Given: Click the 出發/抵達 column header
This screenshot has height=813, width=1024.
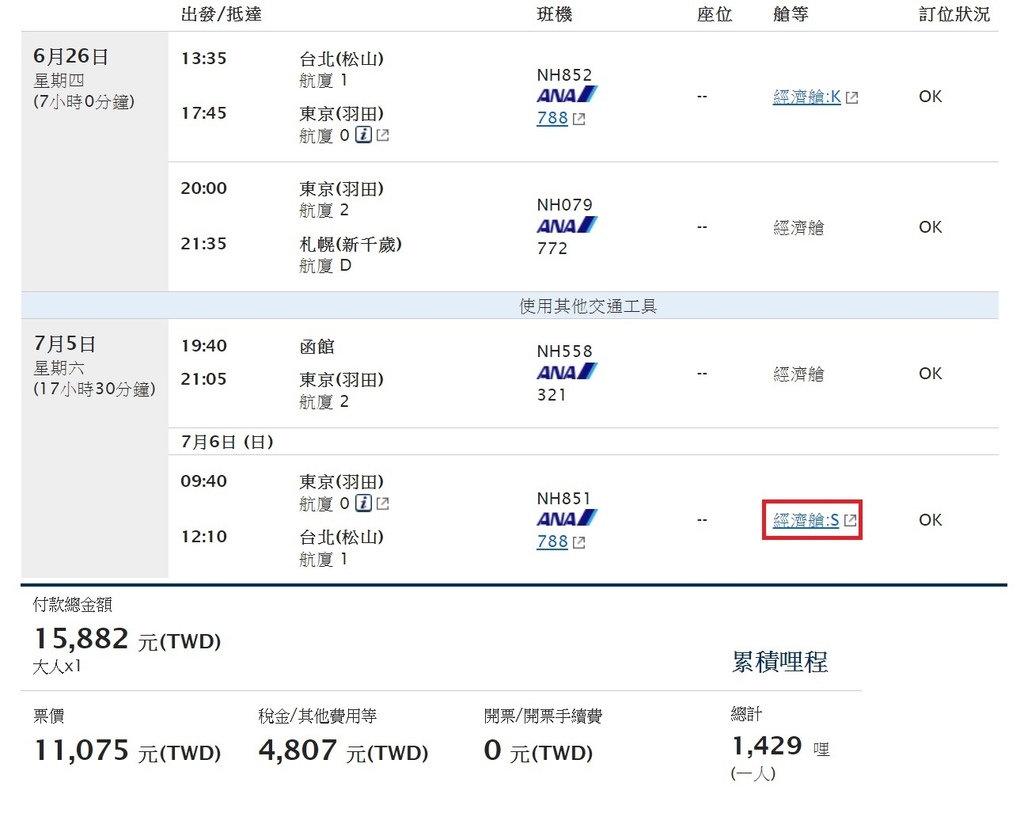Looking at the screenshot, I should click(221, 14).
